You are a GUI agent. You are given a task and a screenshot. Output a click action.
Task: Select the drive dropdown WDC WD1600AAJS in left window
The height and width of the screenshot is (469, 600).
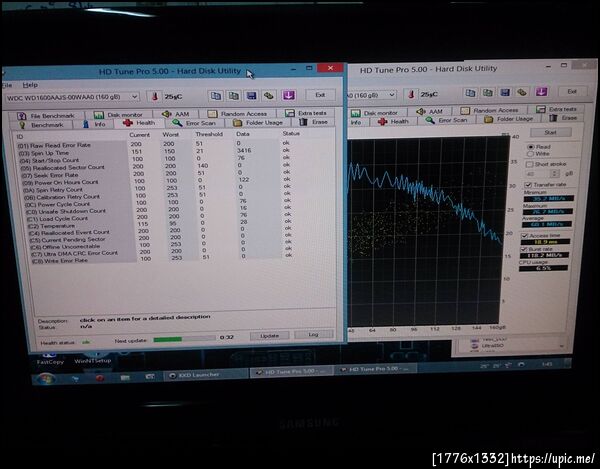tap(72, 97)
